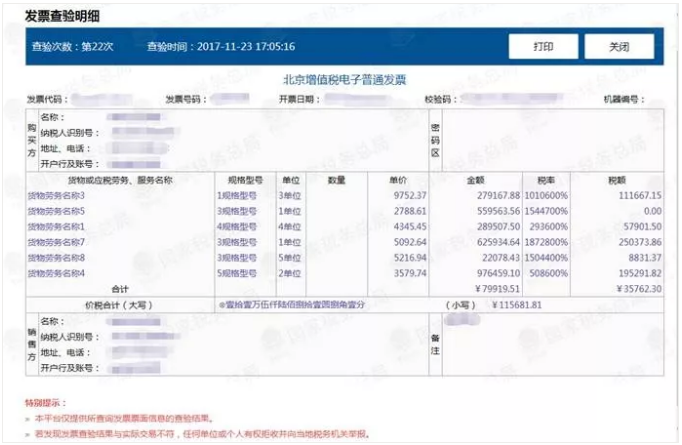Click the 关闭 close button
The image size is (682, 445).
pyautogui.click(x=619, y=47)
